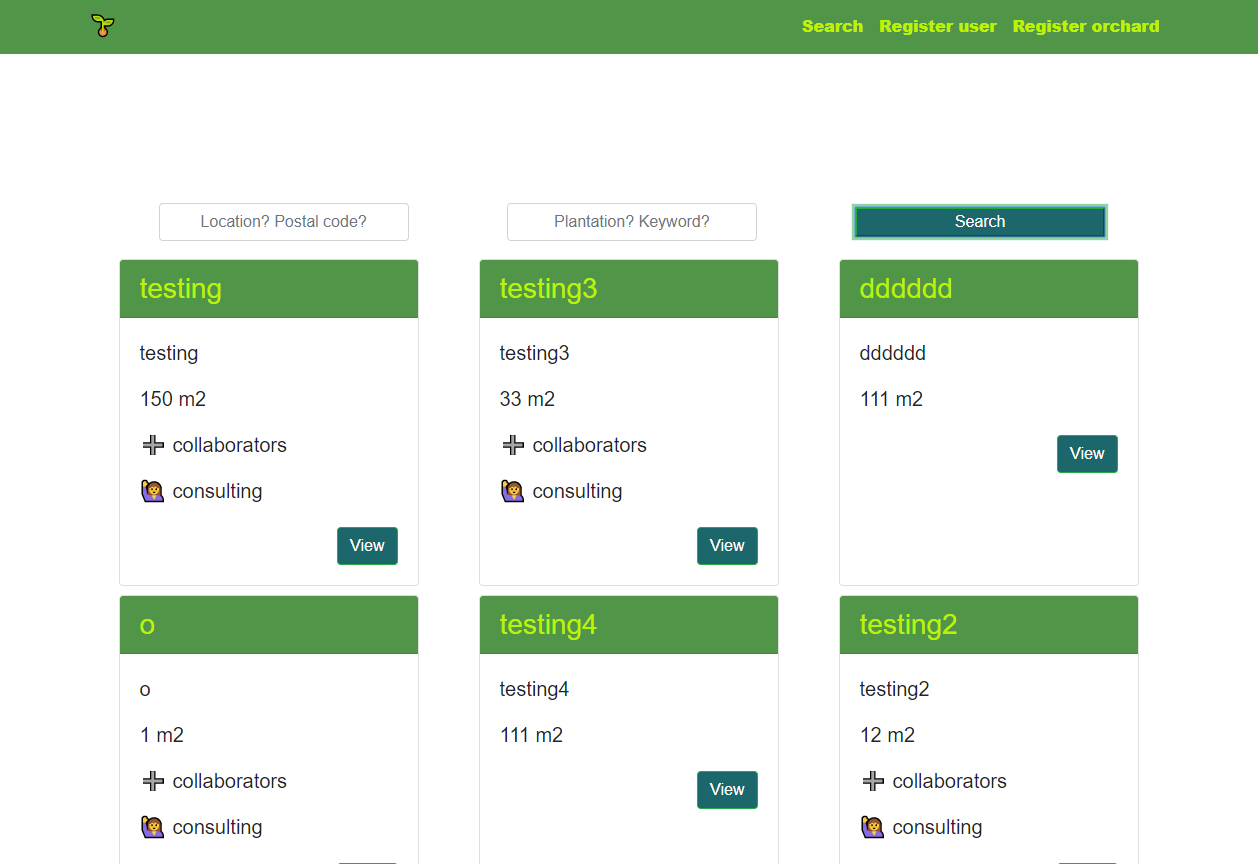The image size is (1258, 864).
Task: Click the 111 m2 text in testing4 card
Action: pos(531,735)
